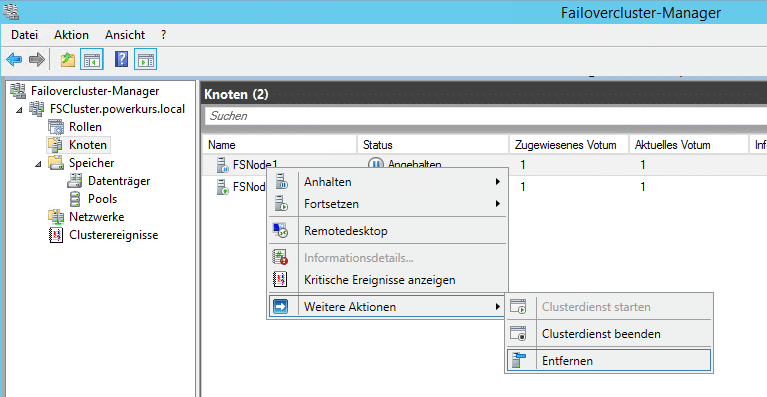Select Pools in the tree

[102, 199]
